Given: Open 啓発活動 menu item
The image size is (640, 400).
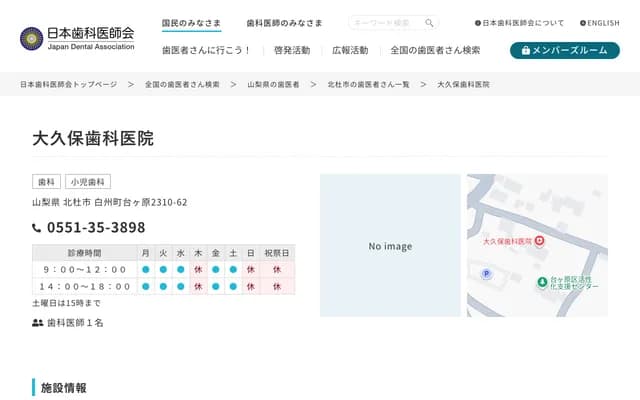Looking at the screenshot, I should (291, 50).
